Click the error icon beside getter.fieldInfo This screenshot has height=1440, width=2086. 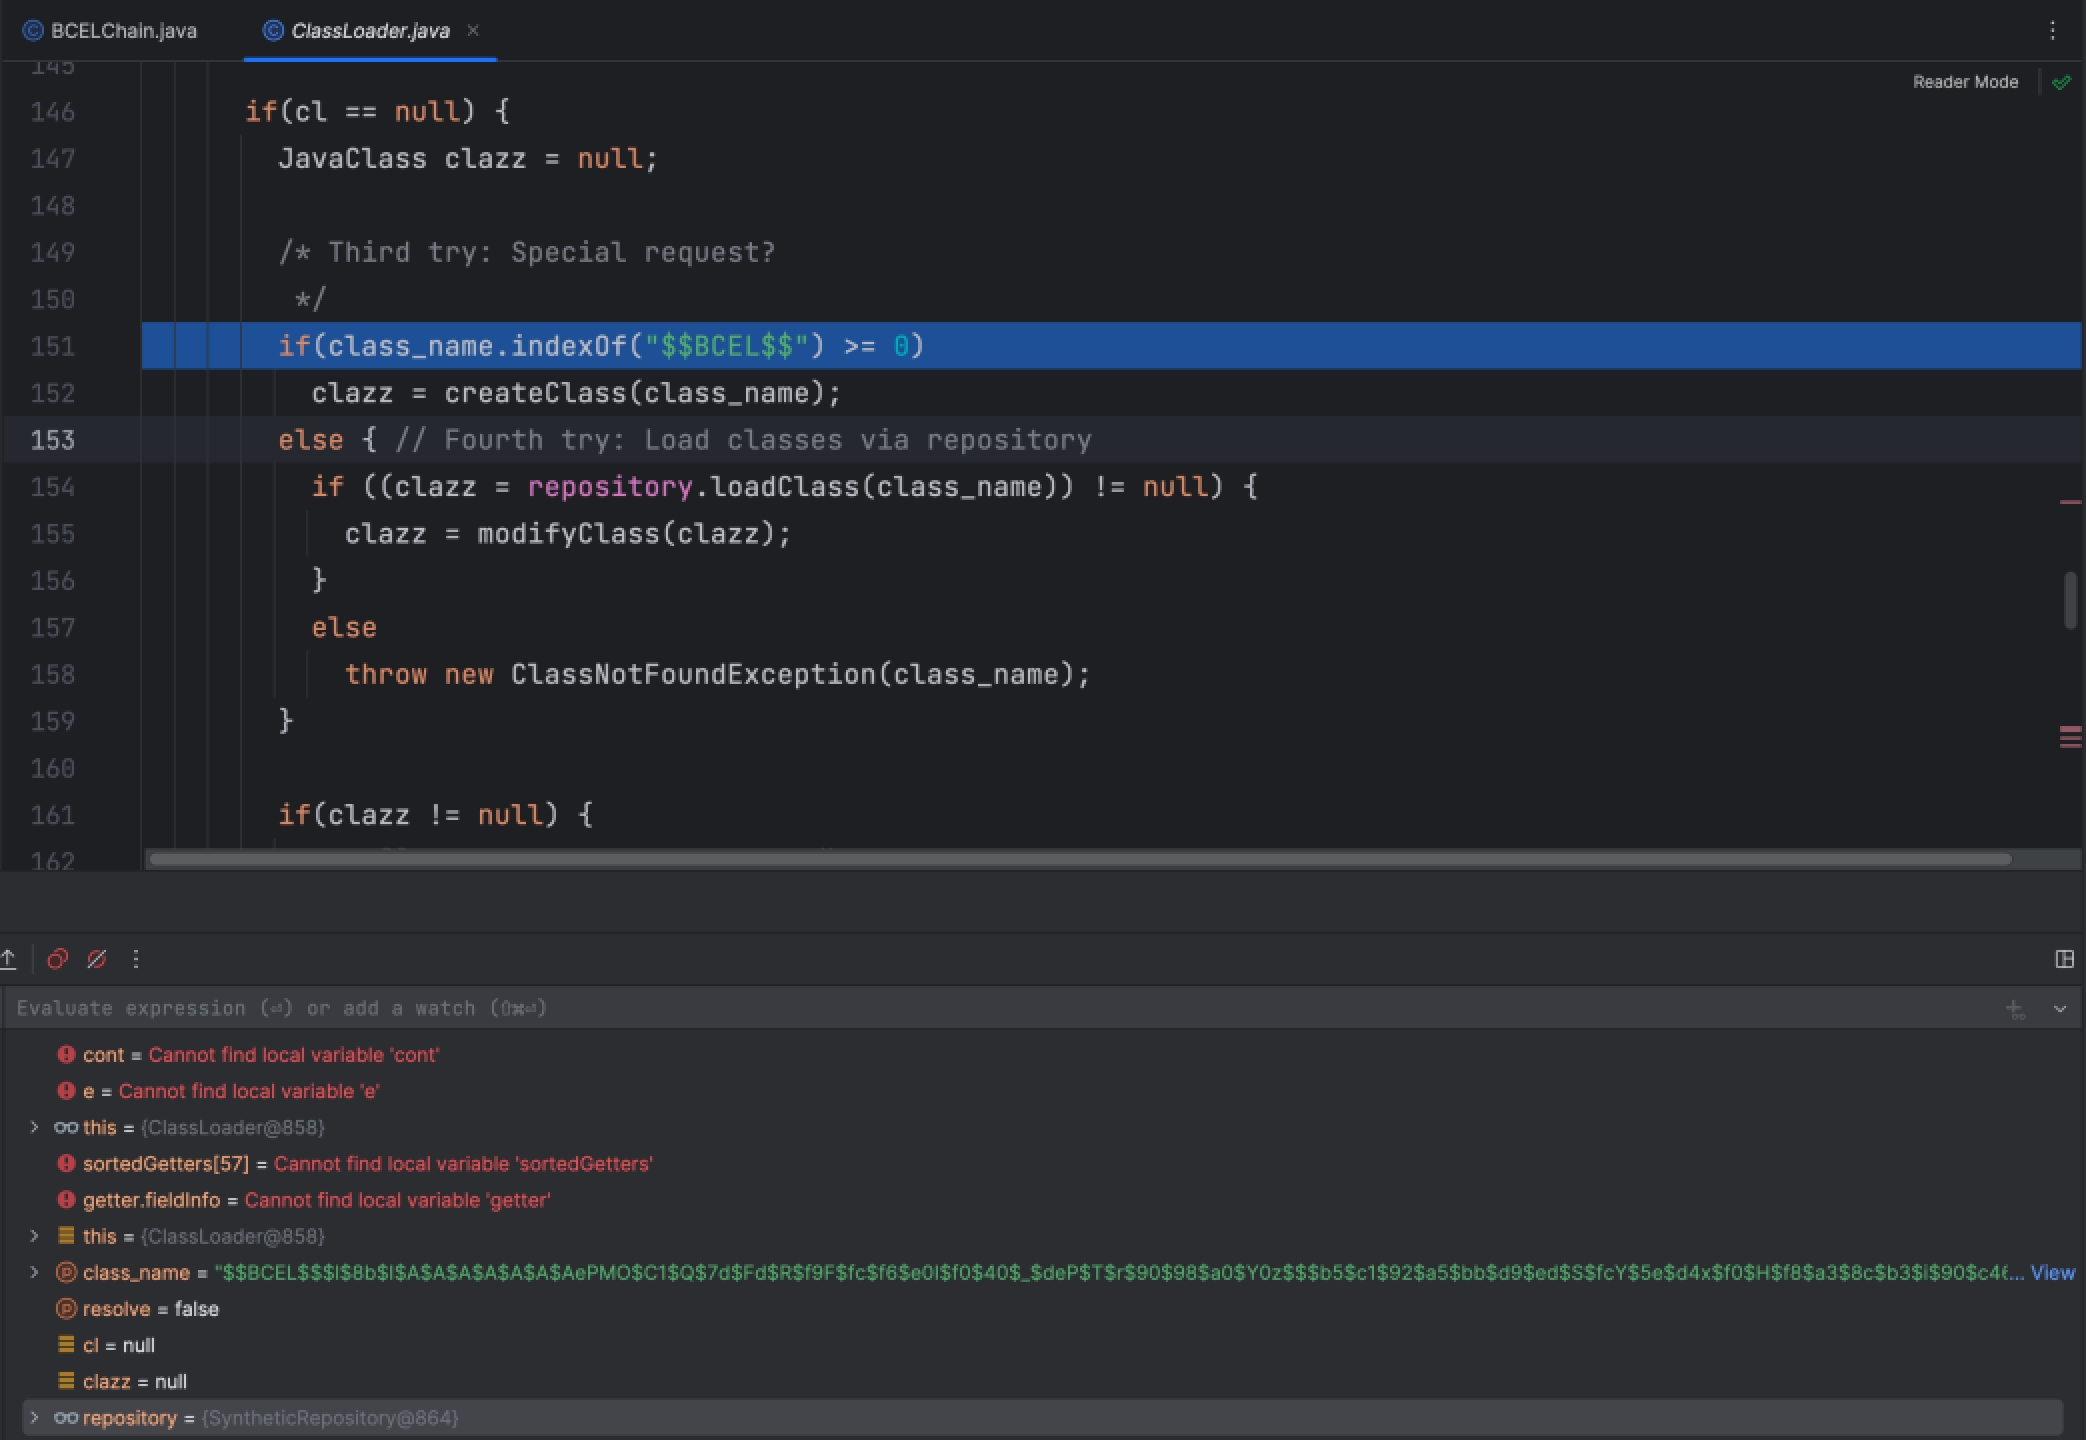click(66, 1200)
